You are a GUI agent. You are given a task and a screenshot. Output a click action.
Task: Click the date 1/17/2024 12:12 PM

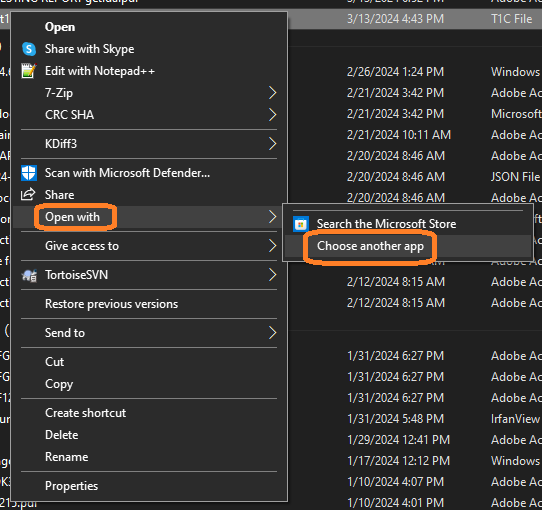399,461
